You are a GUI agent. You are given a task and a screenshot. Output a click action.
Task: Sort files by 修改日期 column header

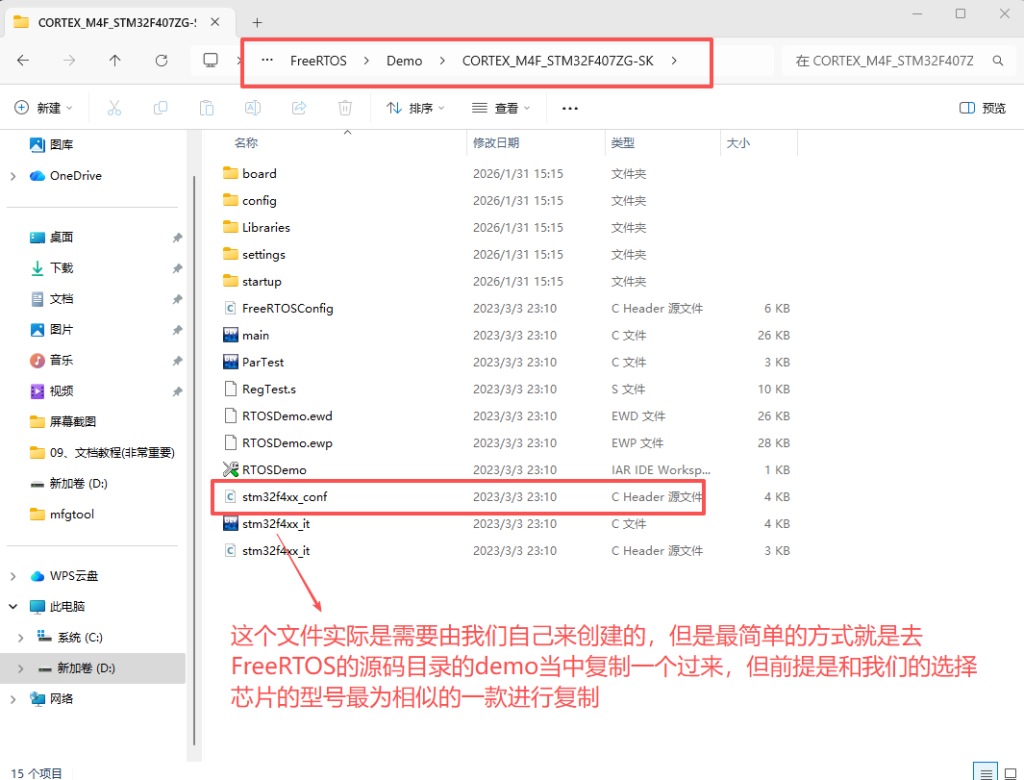(496, 143)
